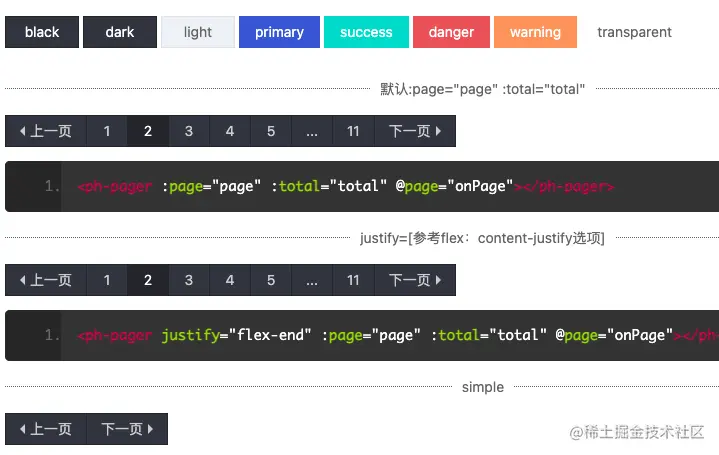Expand ellipsis pages in default pager
The image size is (719, 455).
point(312,131)
